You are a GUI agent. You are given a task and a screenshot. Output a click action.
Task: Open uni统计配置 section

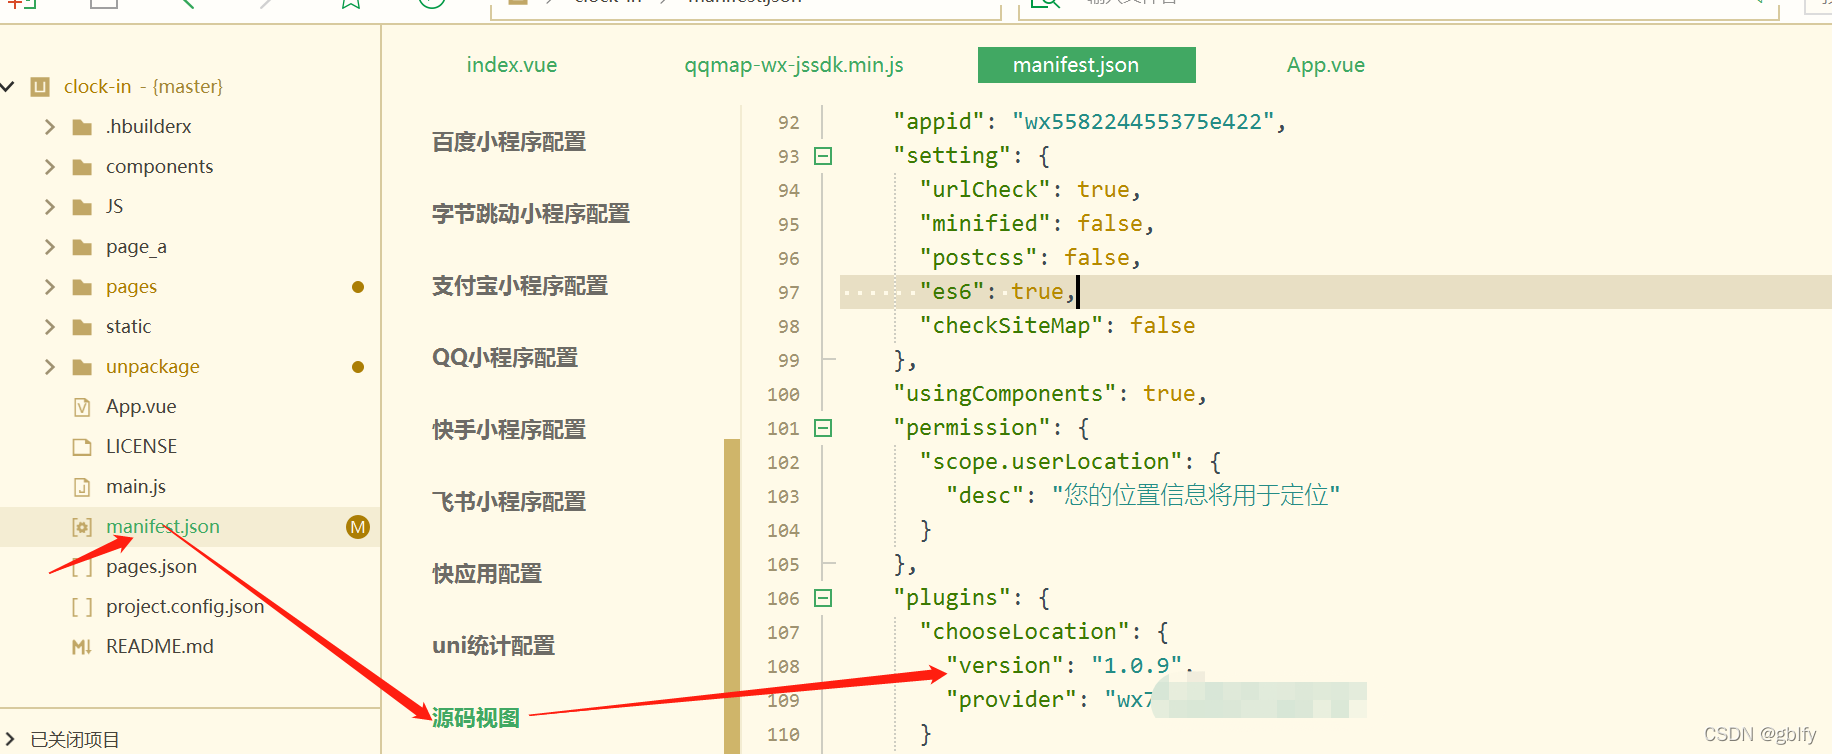(493, 646)
